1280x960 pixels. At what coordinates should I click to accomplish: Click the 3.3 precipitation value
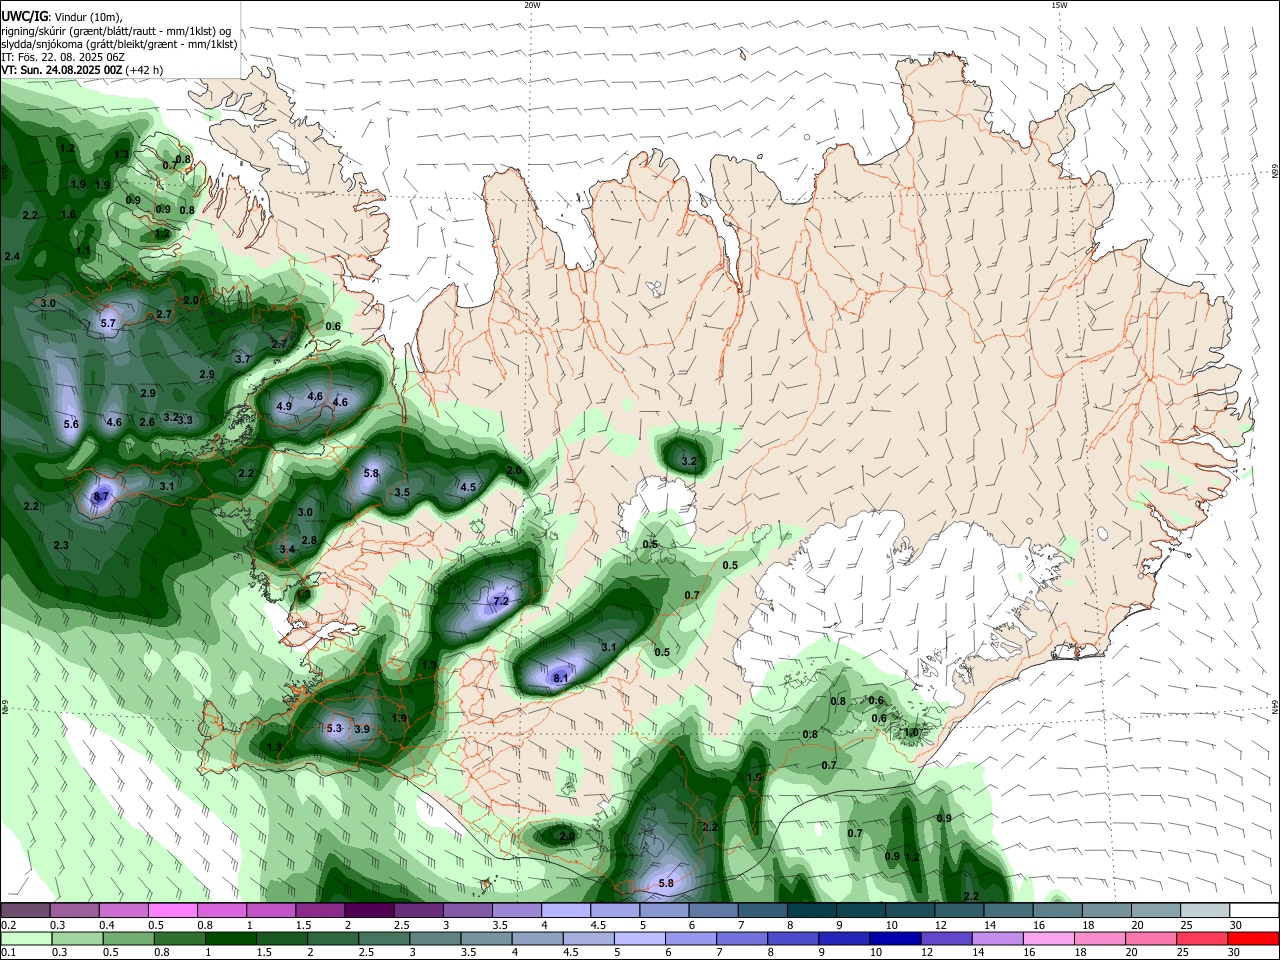[x=185, y=420]
